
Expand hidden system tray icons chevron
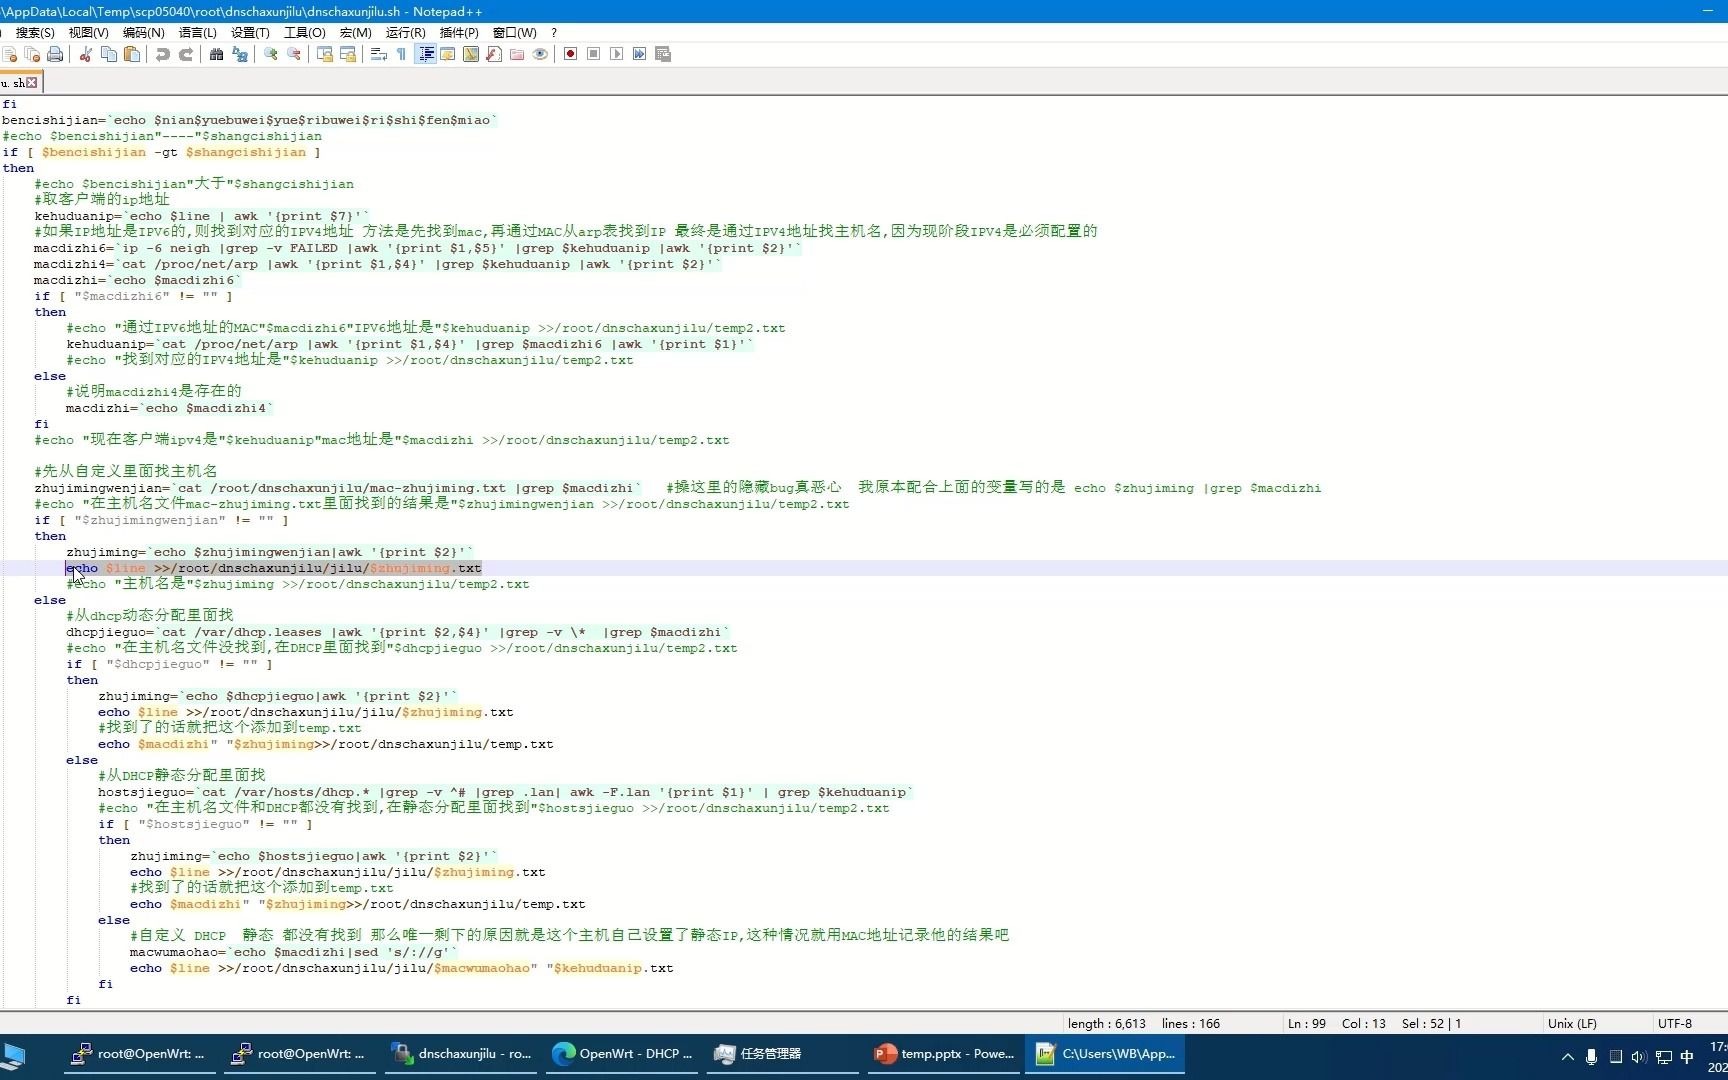click(x=1567, y=1057)
